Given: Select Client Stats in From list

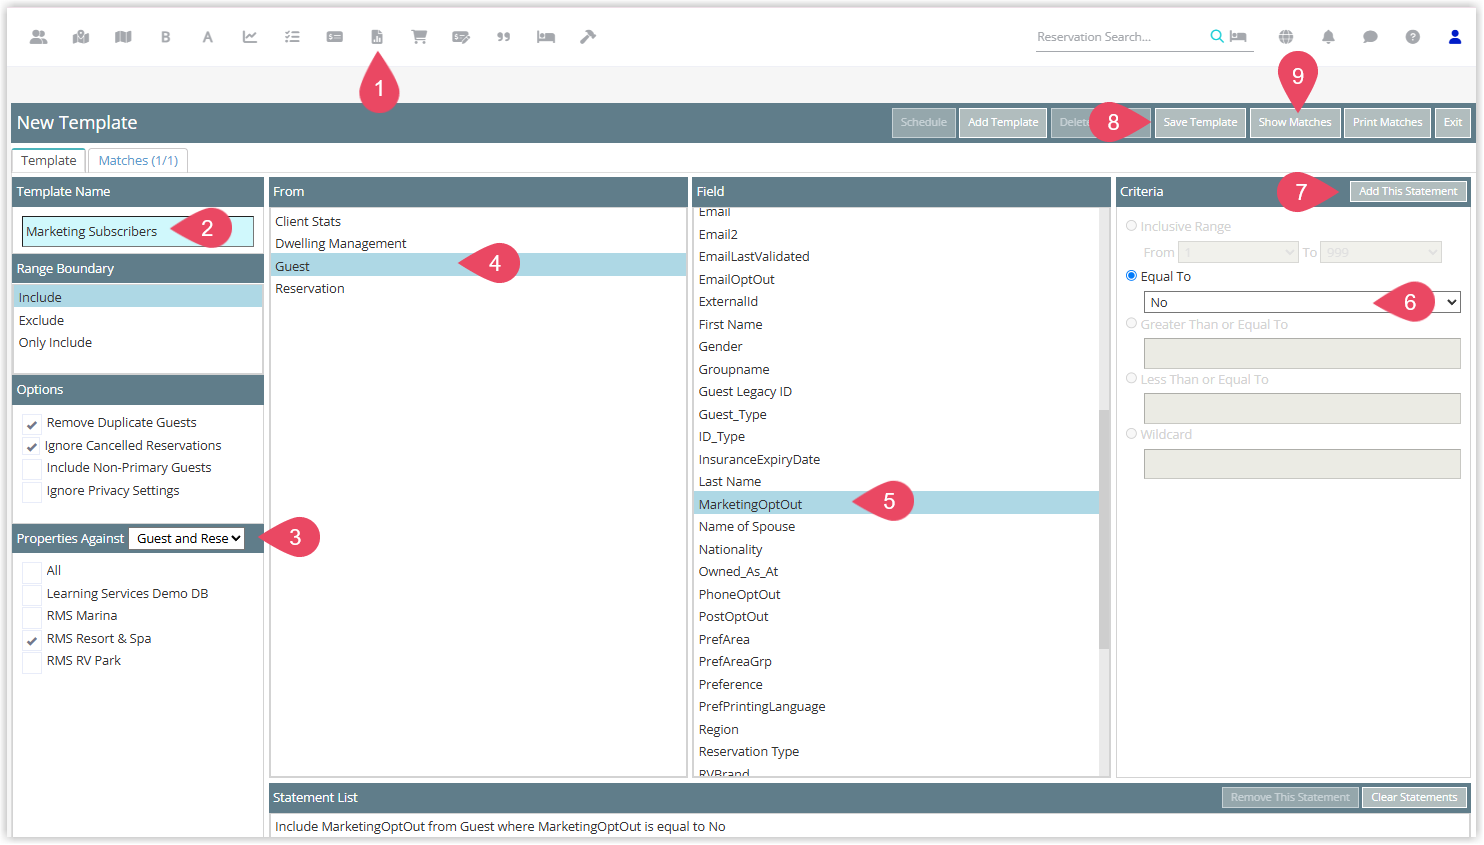Looking at the screenshot, I should pos(478,221).
